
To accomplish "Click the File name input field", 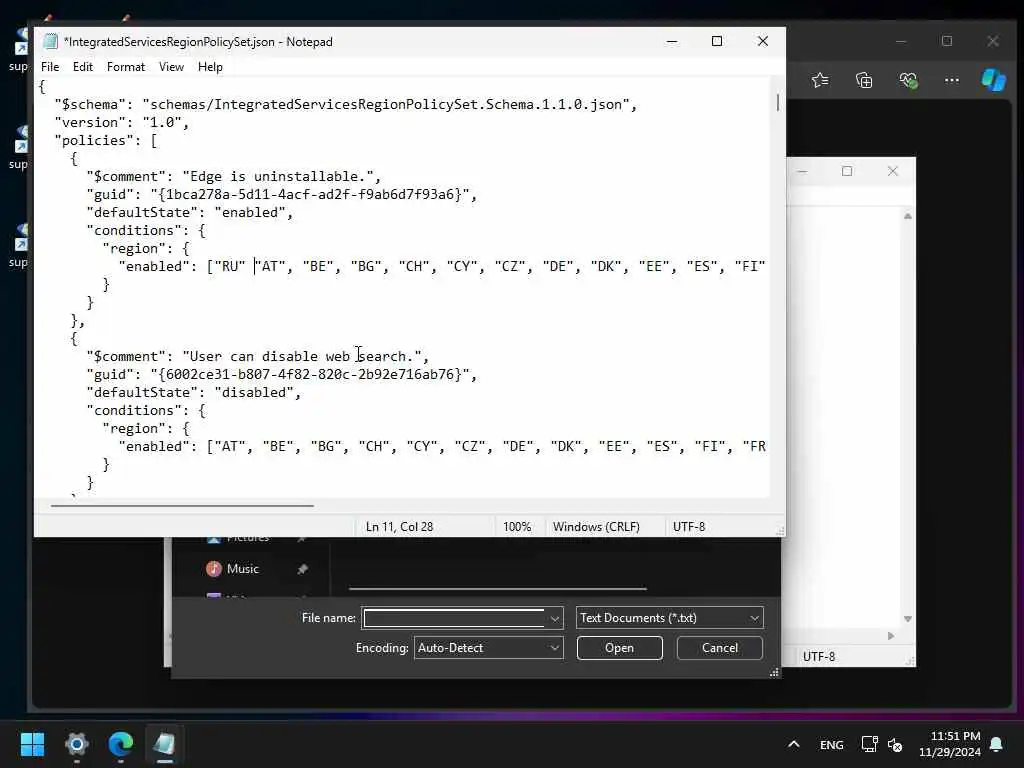I will tap(455, 618).
